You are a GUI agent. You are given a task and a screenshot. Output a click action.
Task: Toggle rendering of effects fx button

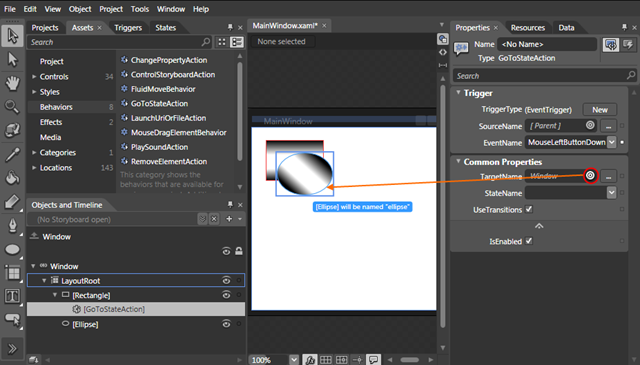309,360
